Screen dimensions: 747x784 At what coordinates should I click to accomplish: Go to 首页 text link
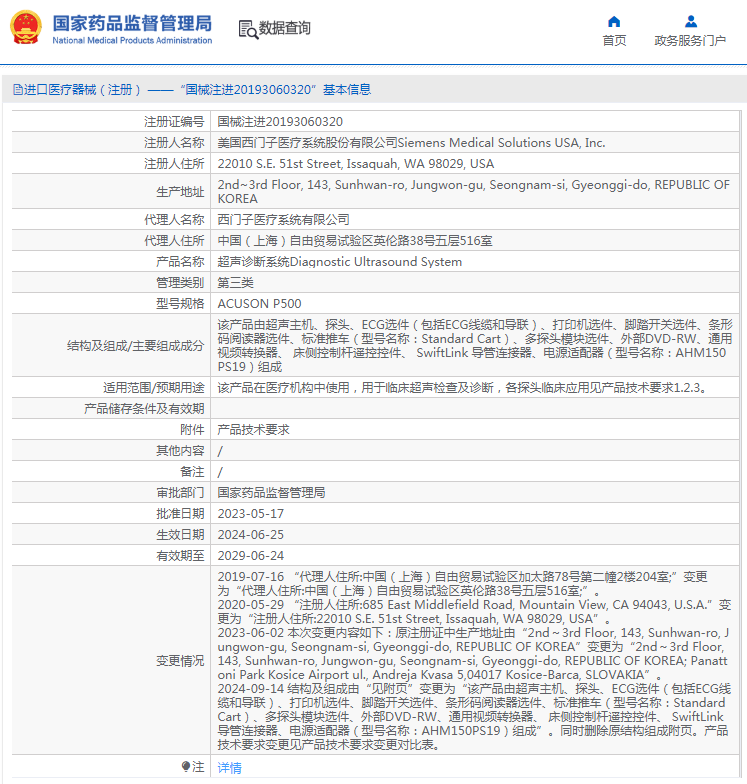tap(614, 40)
